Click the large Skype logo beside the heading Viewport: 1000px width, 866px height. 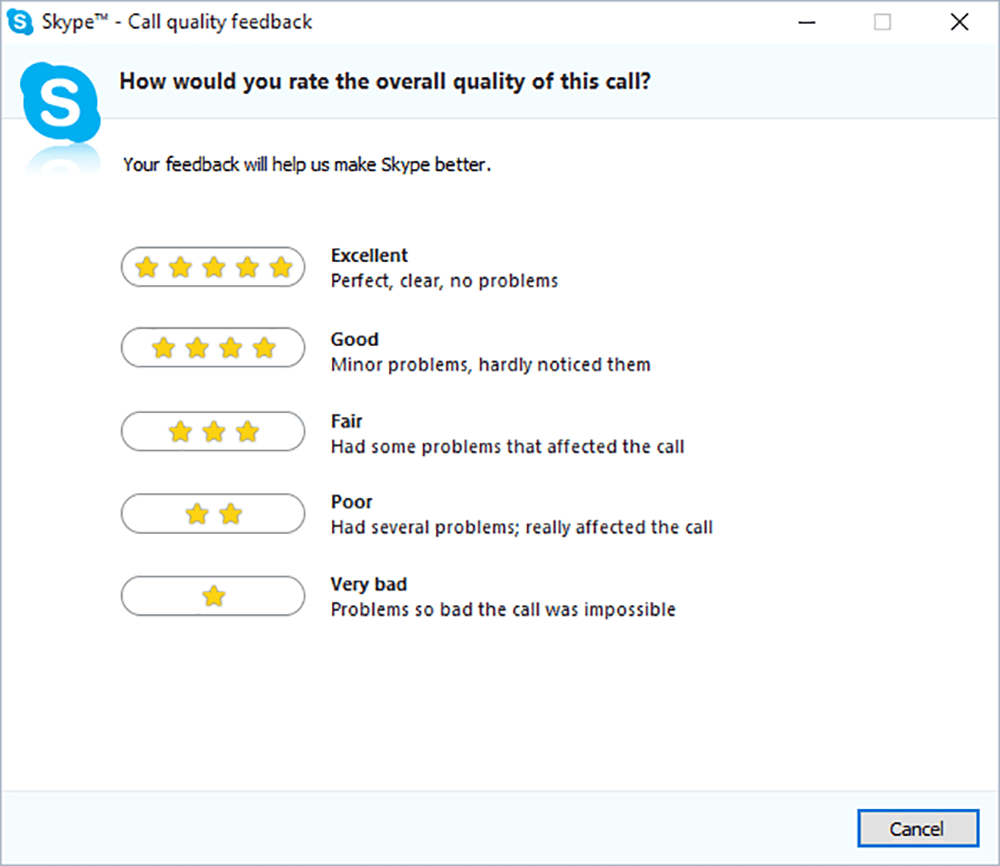click(62, 101)
